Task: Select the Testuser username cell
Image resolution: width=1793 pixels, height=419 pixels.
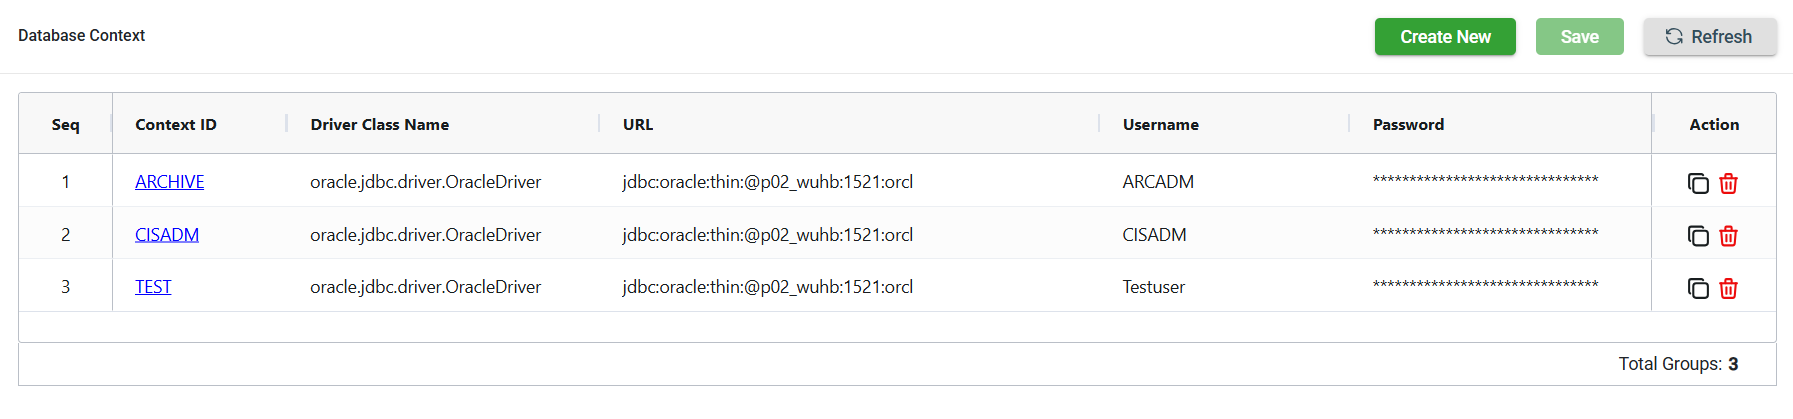Action: (x=1153, y=287)
